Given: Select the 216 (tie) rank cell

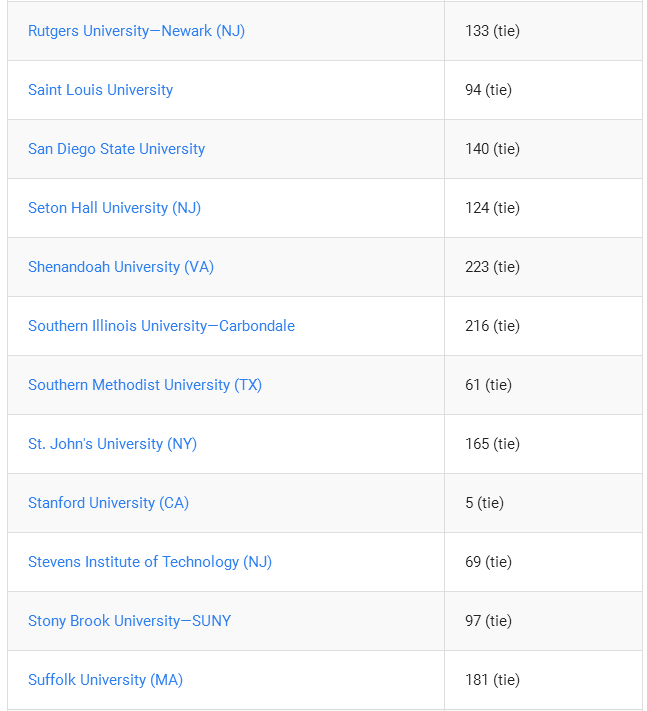Looking at the screenshot, I should click(x=493, y=326).
